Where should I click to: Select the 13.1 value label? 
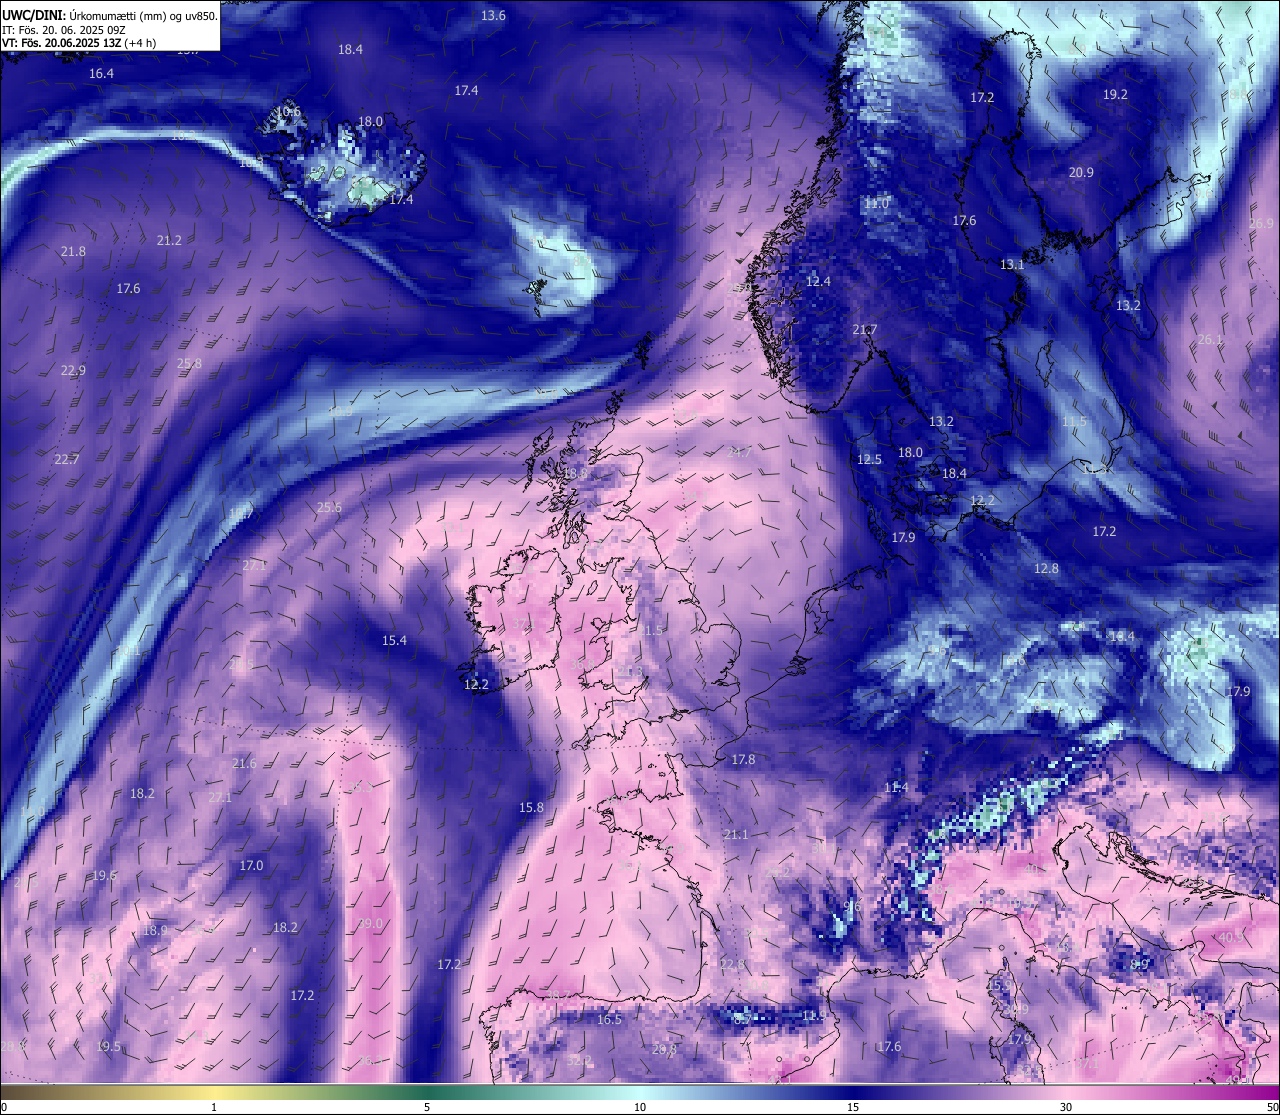(1012, 265)
